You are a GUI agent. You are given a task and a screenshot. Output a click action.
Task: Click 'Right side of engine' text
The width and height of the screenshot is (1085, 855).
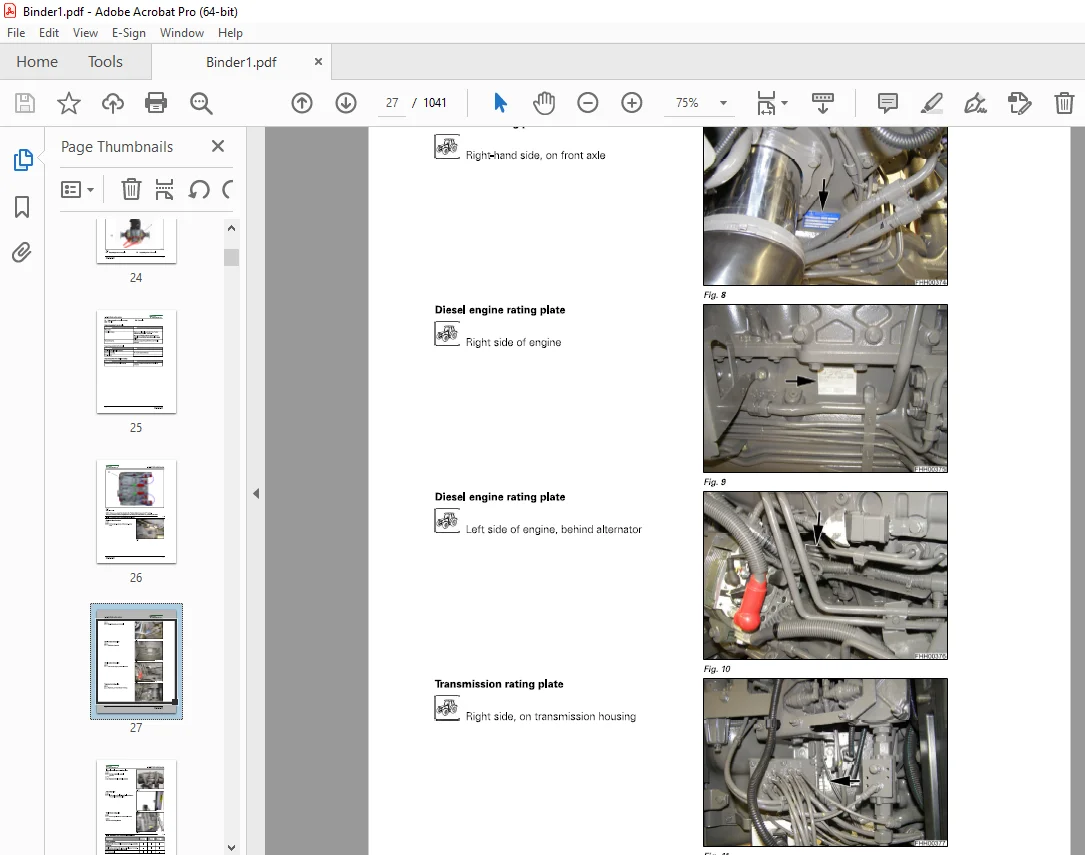(x=513, y=342)
